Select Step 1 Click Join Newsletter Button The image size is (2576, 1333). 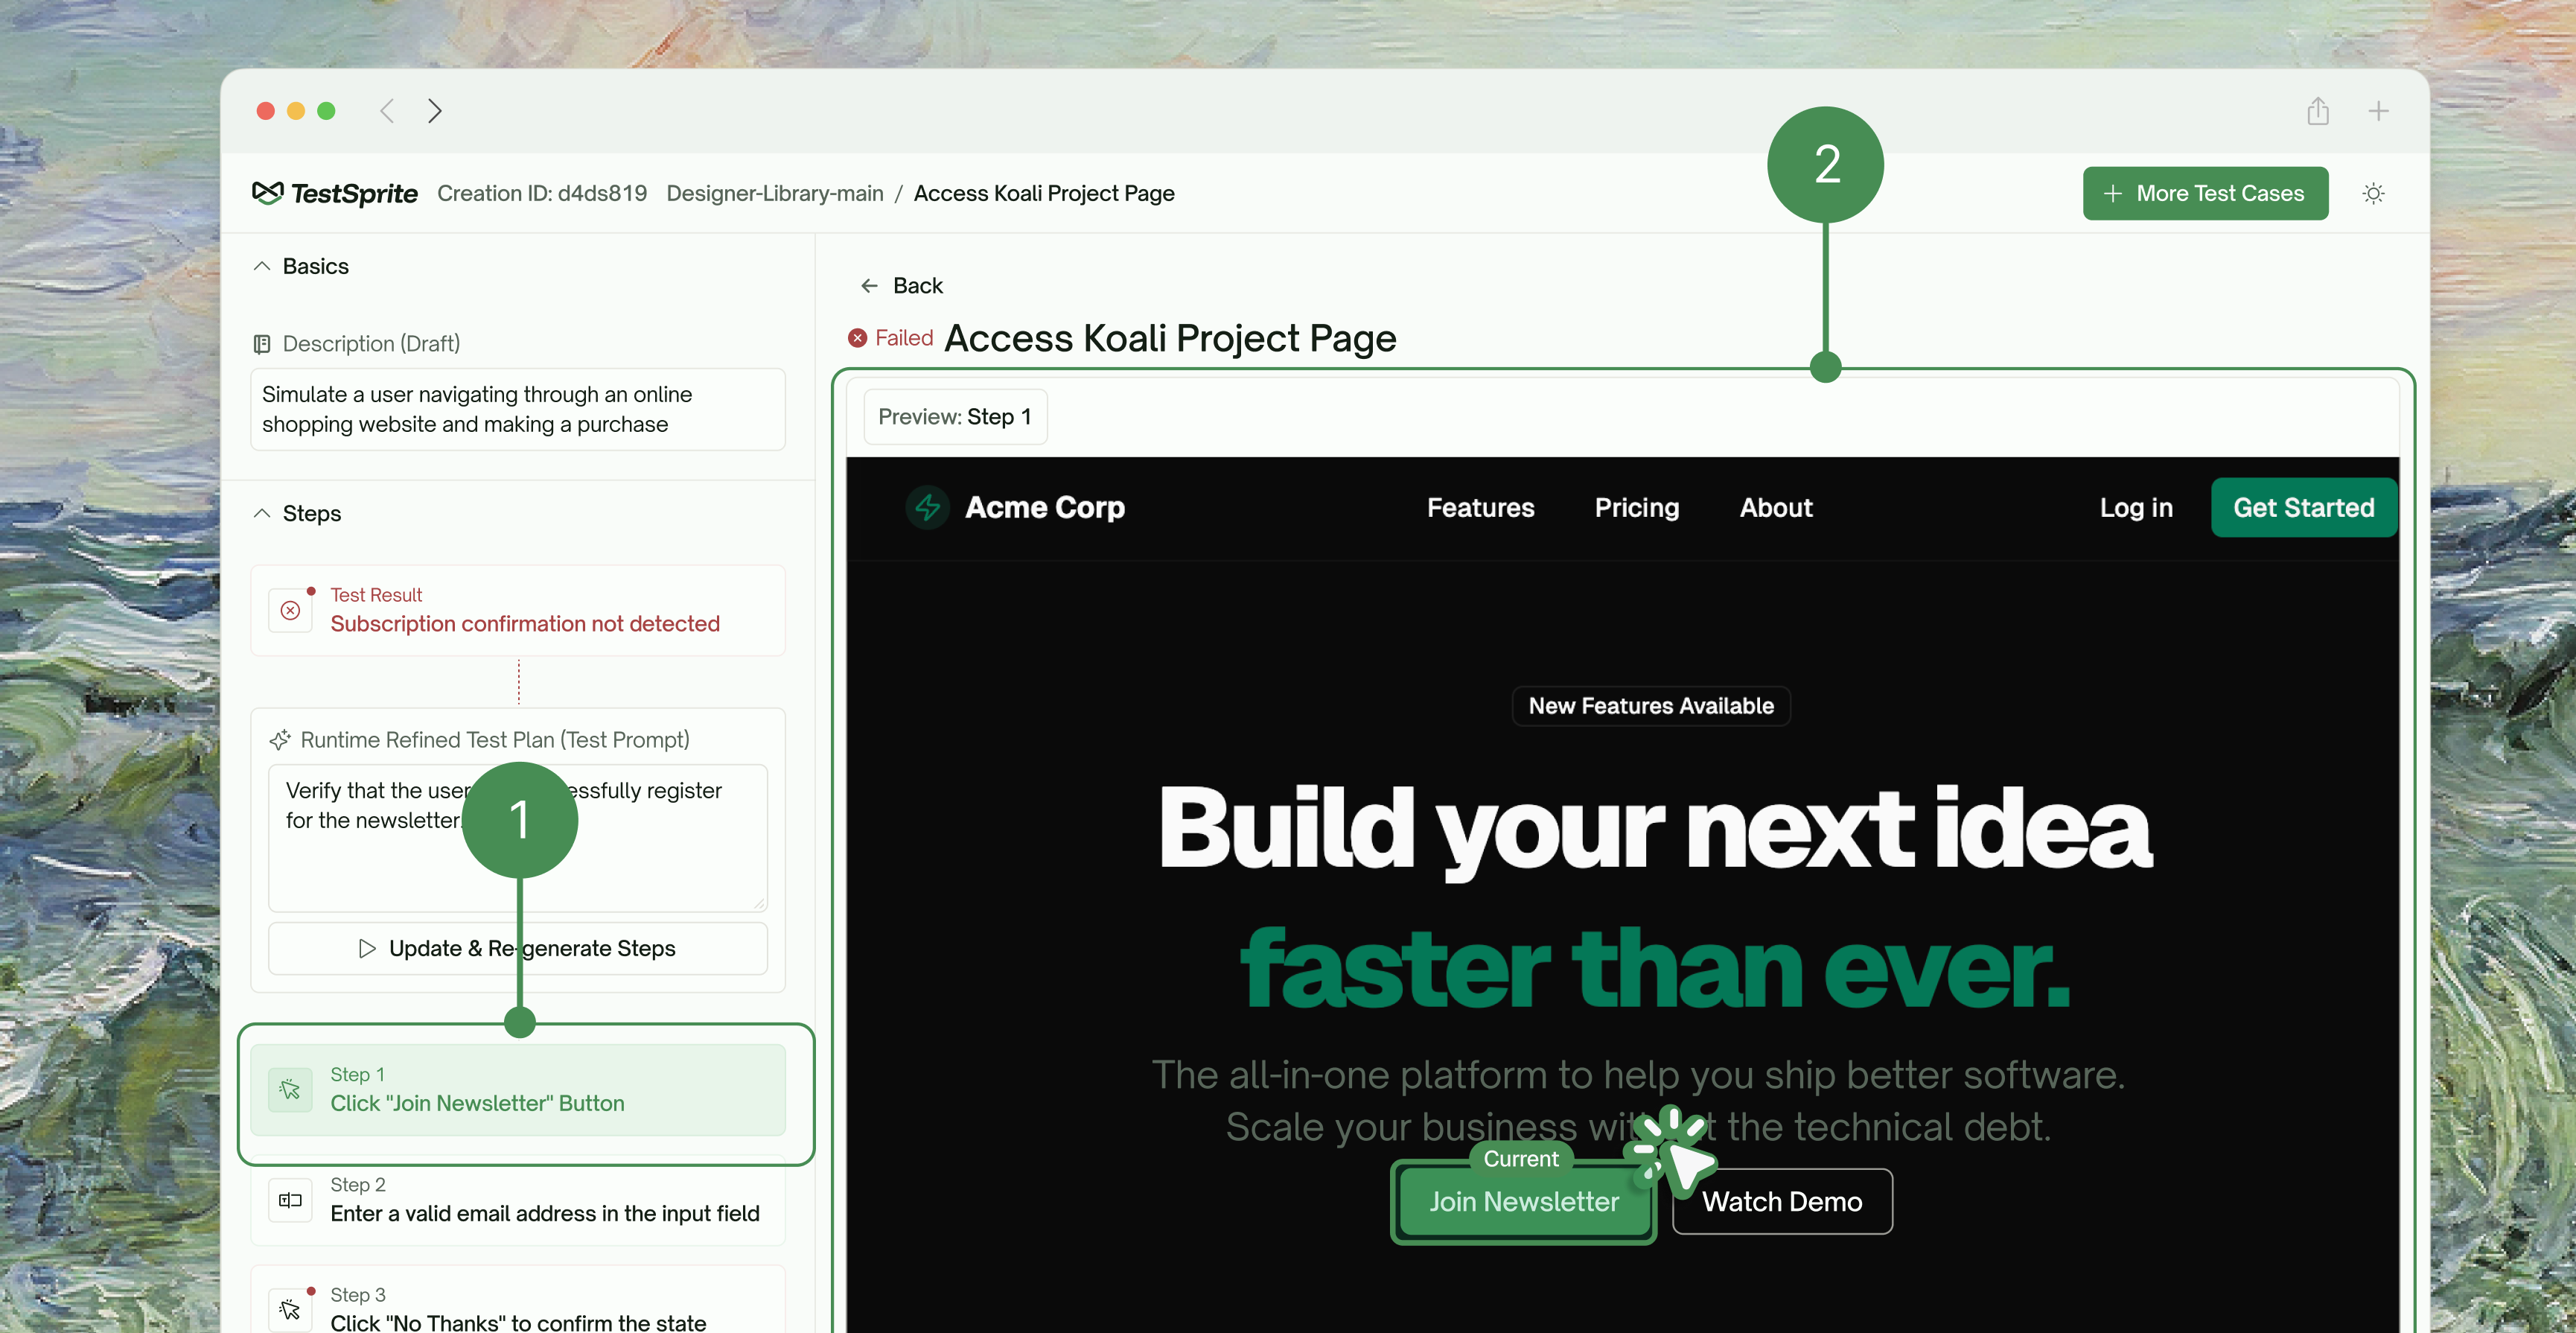click(518, 1090)
